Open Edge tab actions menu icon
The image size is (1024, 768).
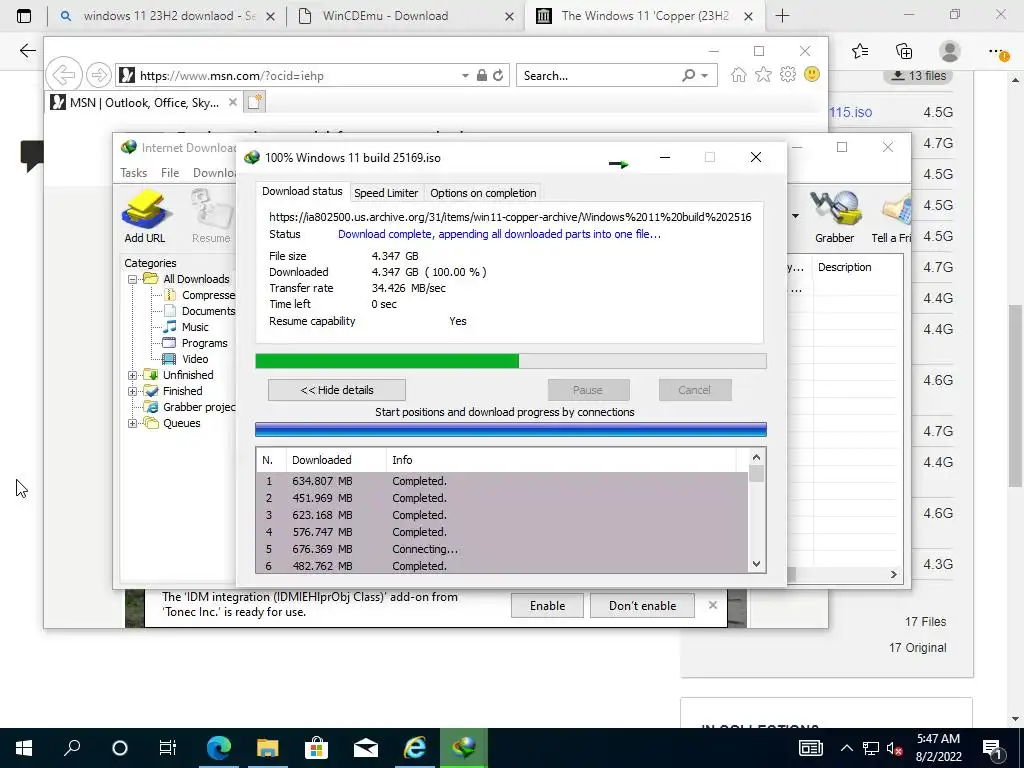(24, 16)
